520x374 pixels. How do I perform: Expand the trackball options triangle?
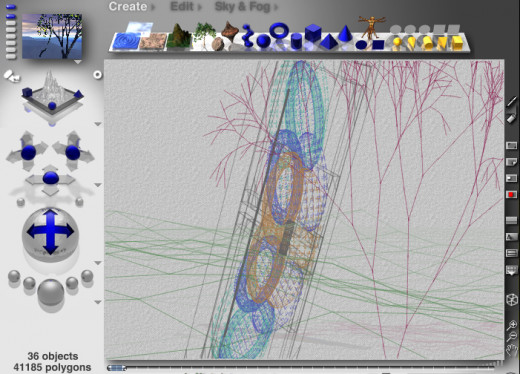[98, 263]
